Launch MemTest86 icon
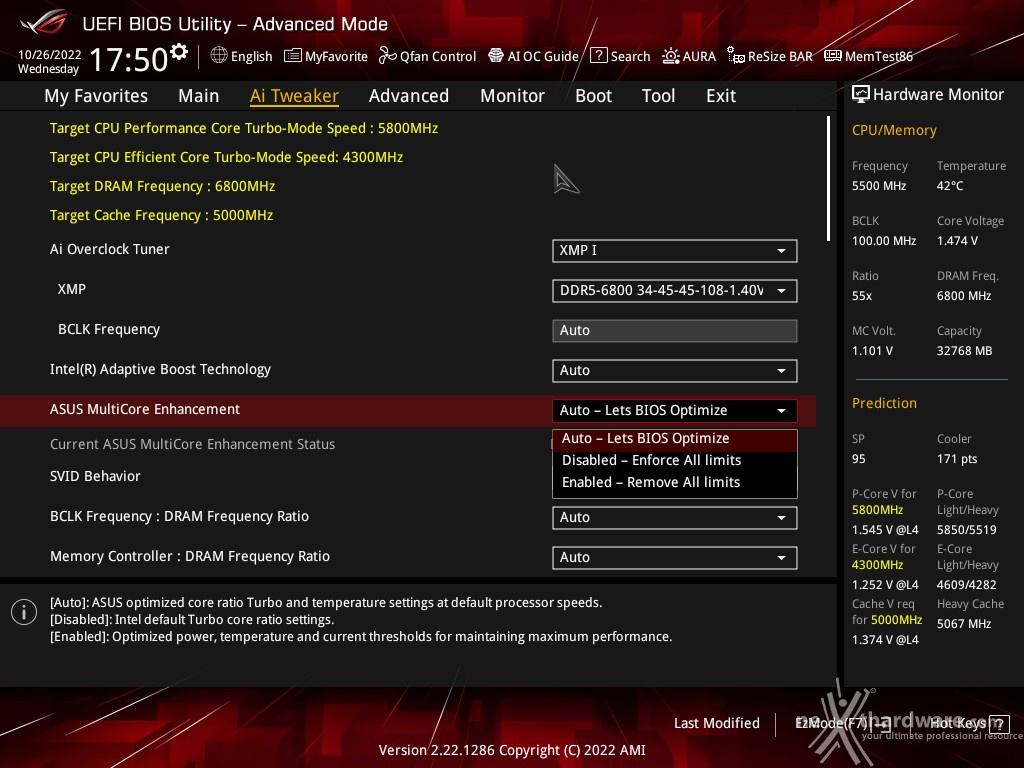The image size is (1024, 768). [x=833, y=56]
